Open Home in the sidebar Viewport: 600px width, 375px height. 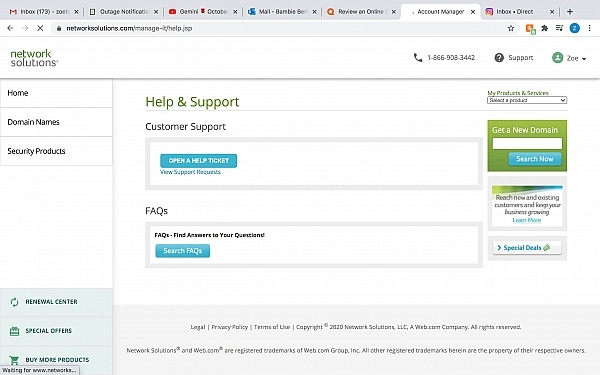[x=56, y=93]
